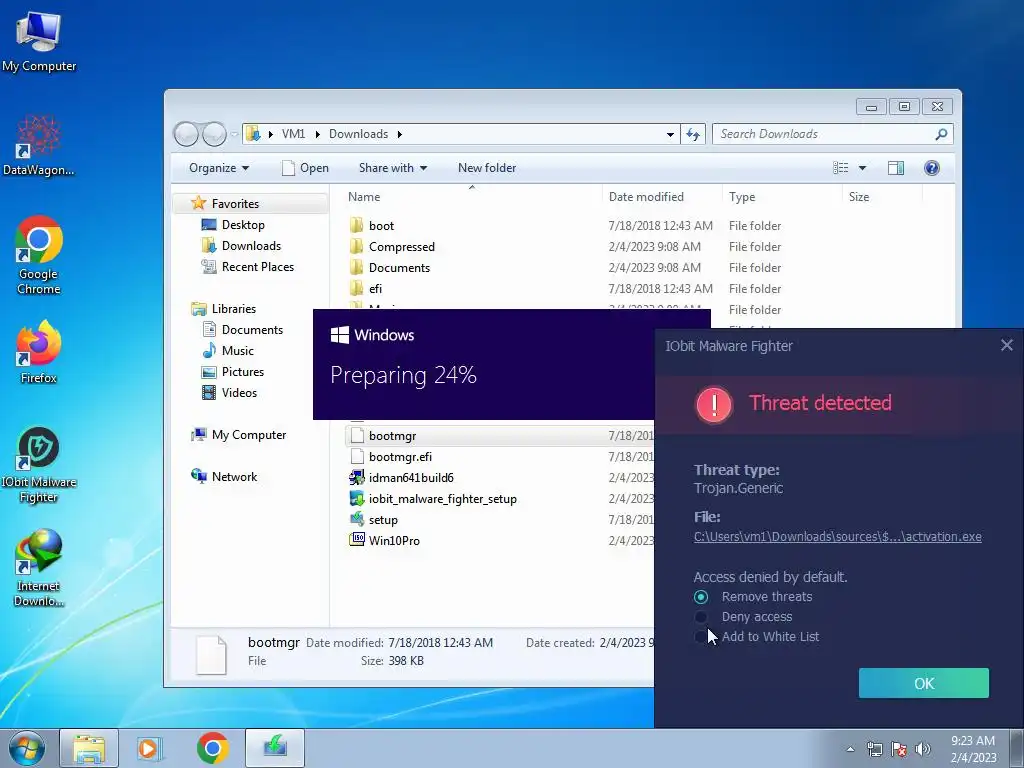This screenshot has height=768, width=1024.
Task: Launch Firefox desktop shortcut
Action: coord(39,352)
